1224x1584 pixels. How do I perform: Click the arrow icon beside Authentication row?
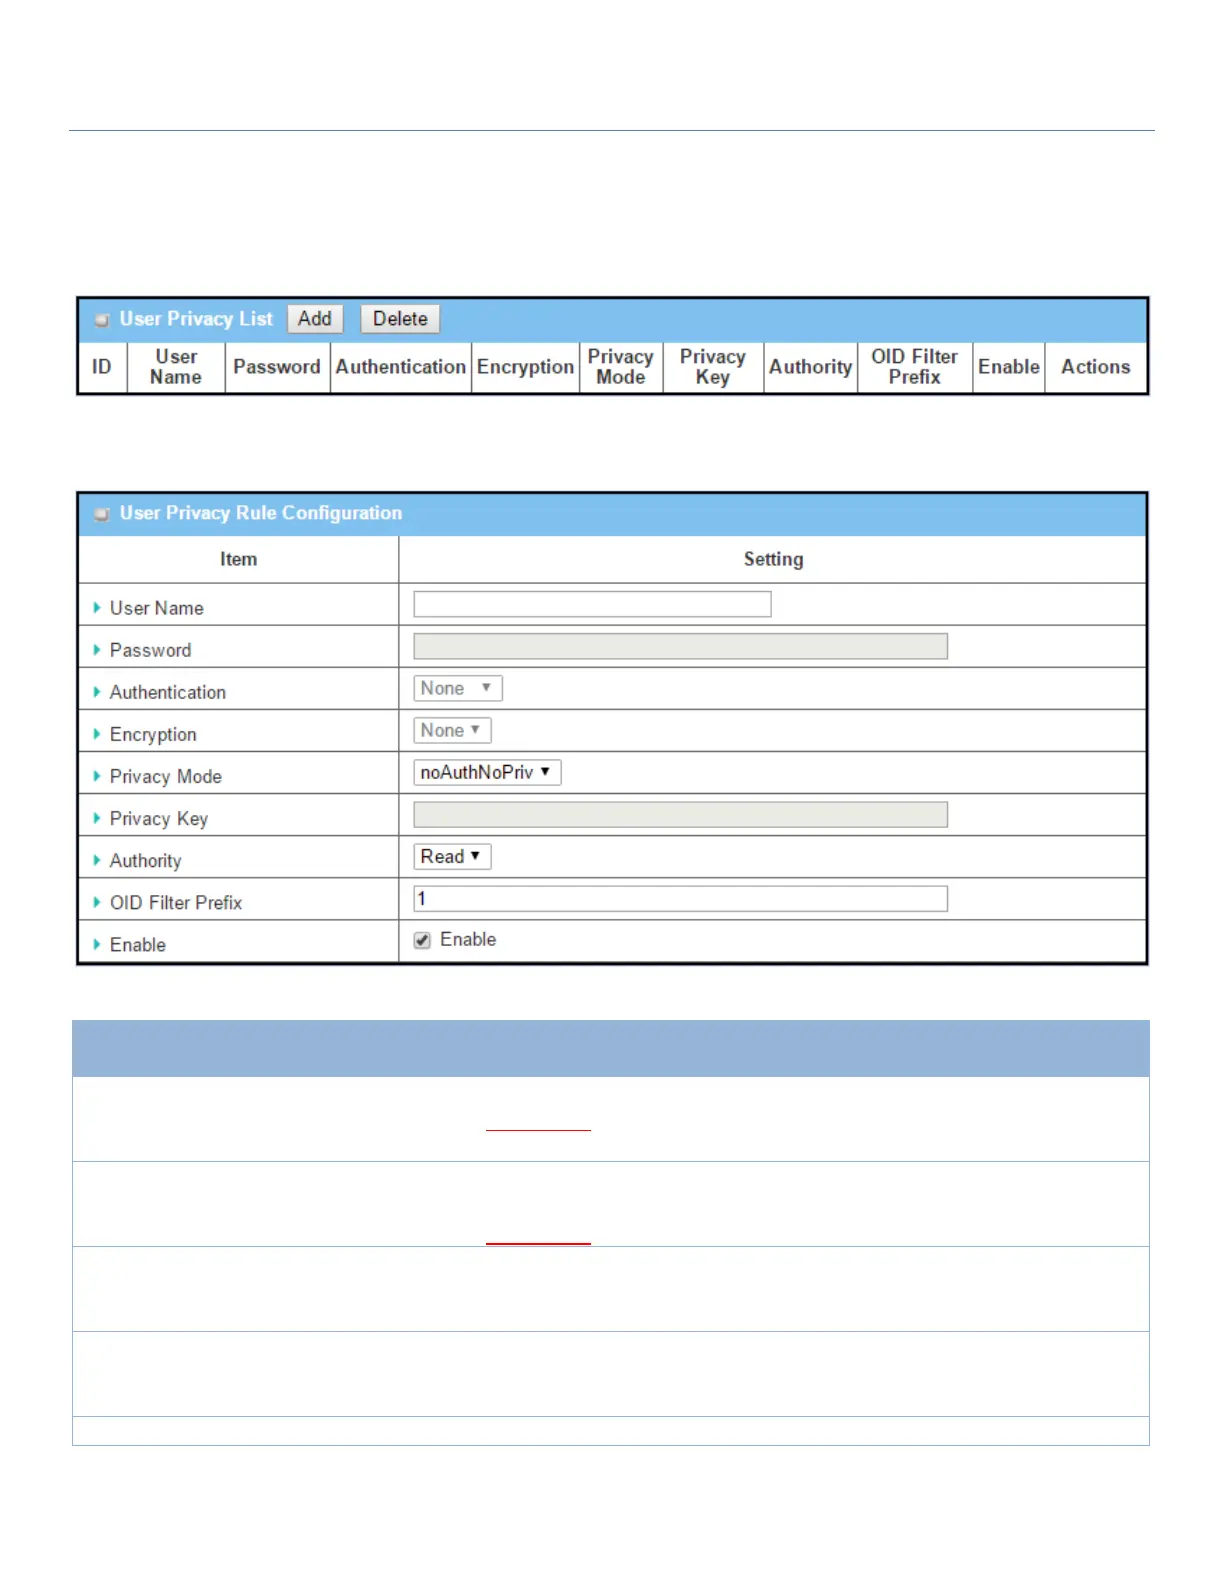click(x=97, y=691)
